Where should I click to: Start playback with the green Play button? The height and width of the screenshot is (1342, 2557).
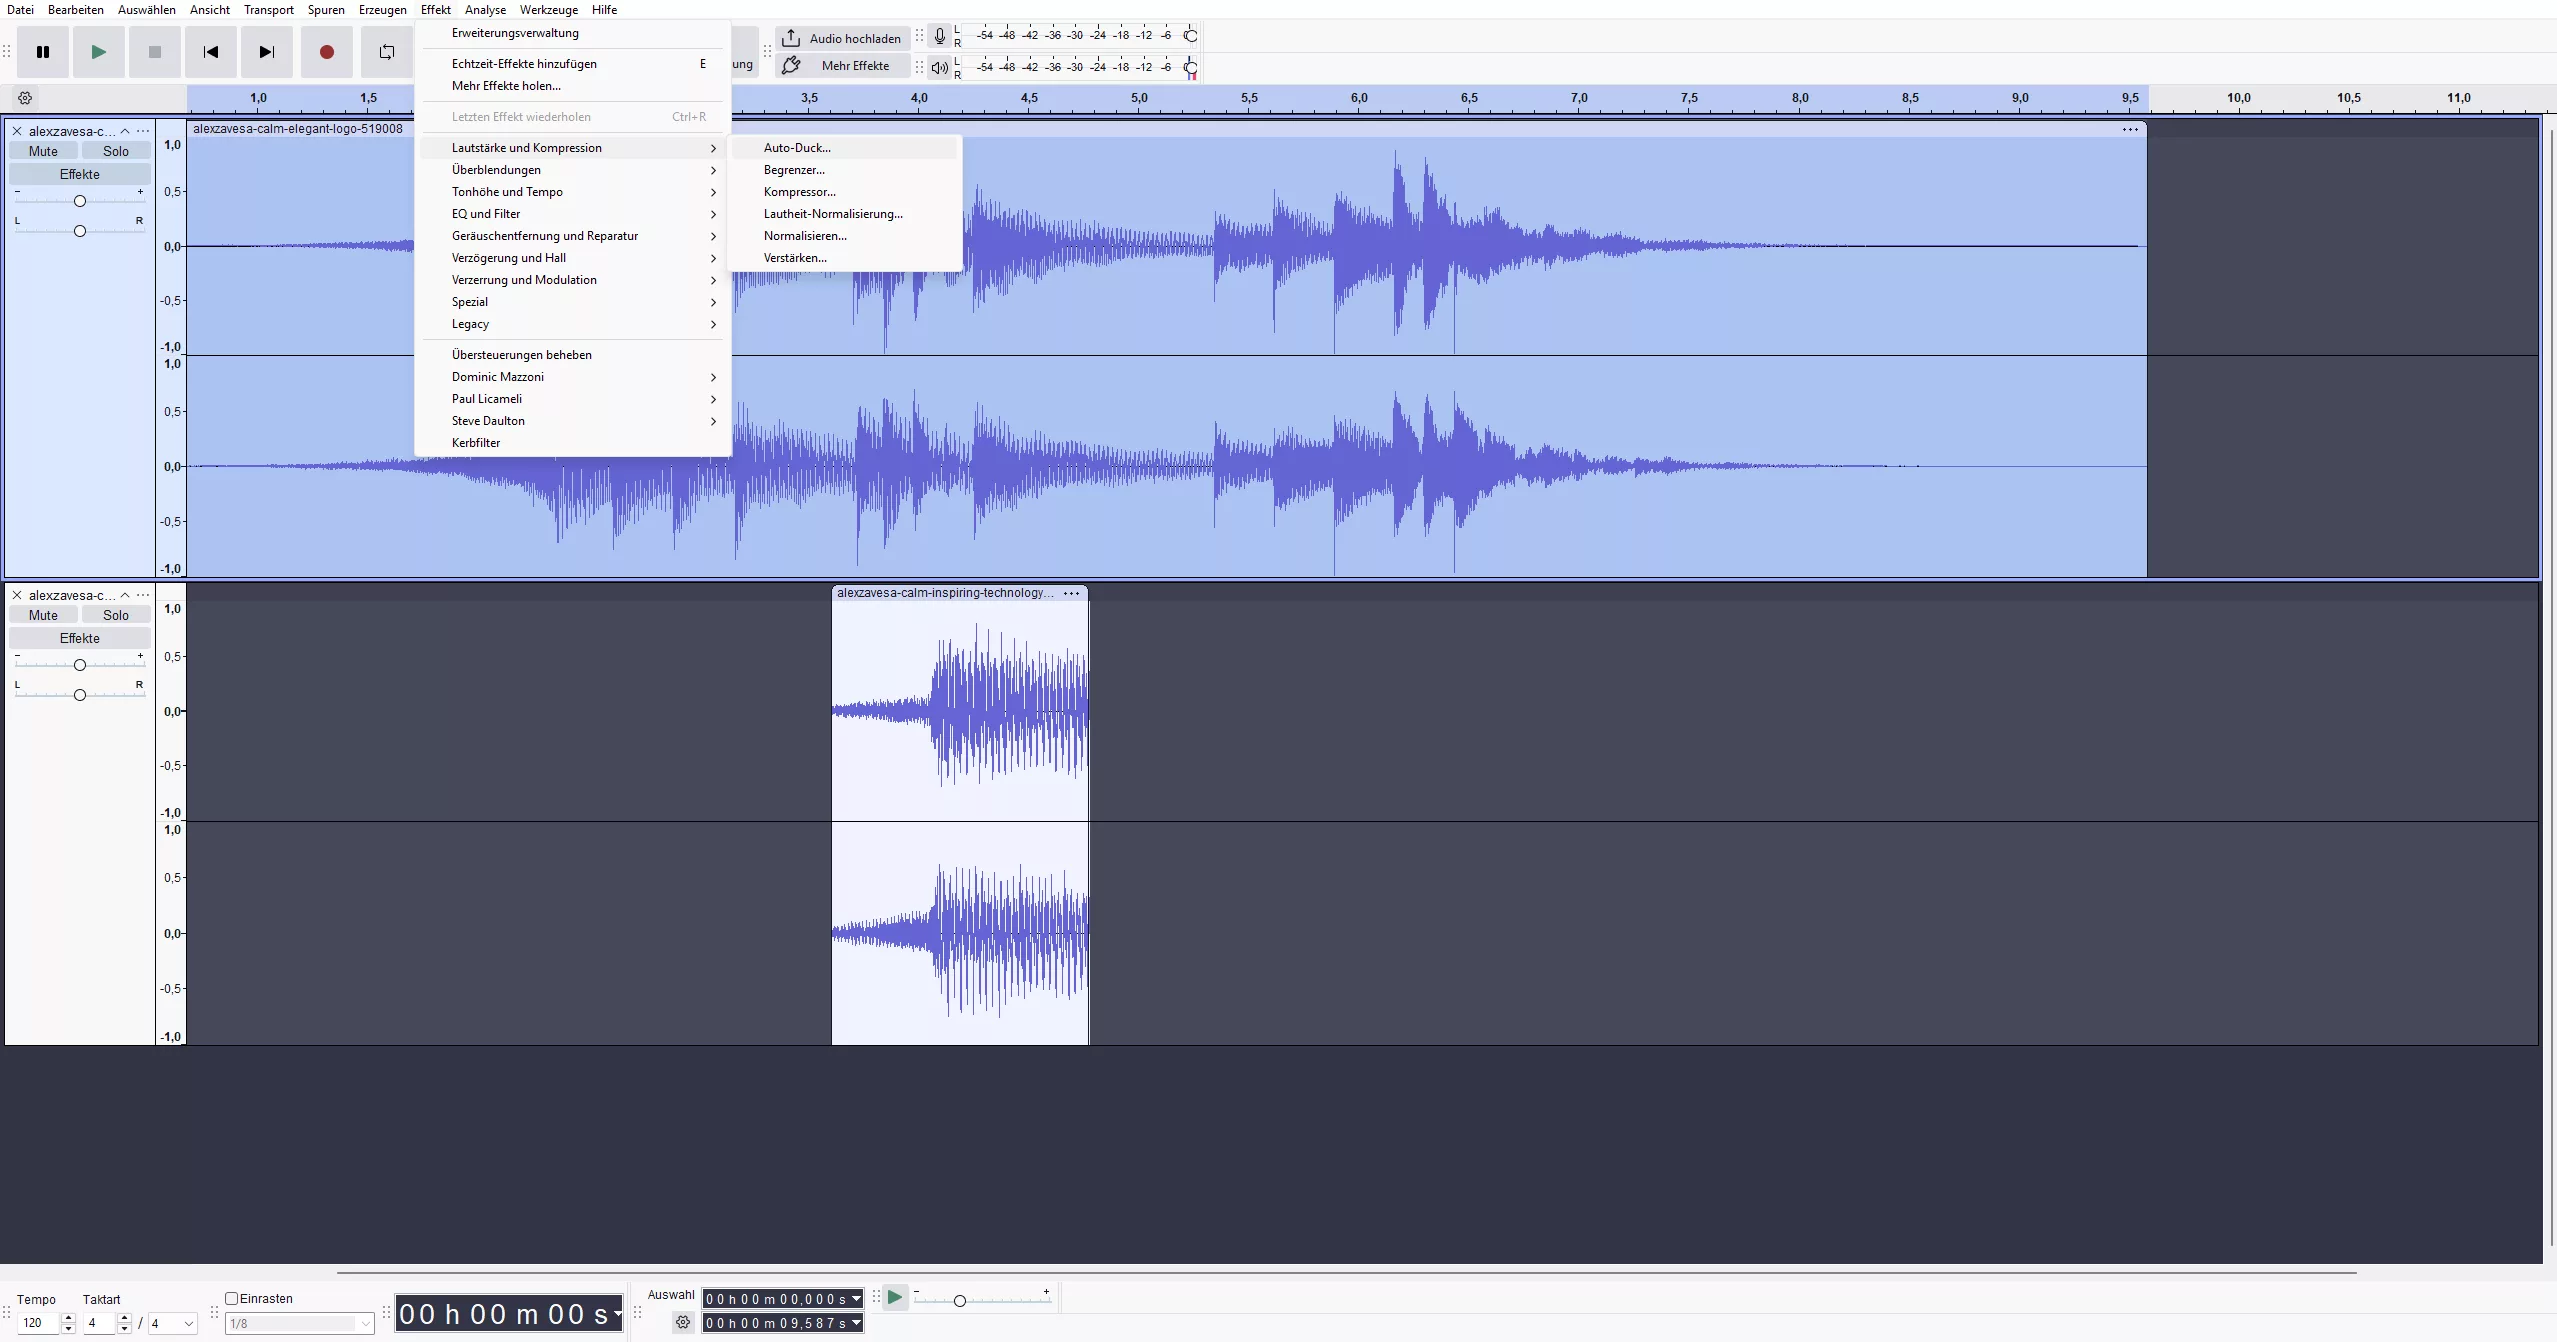(x=98, y=52)
